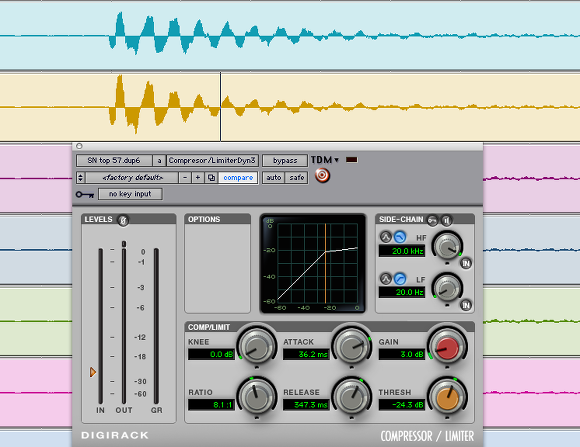Open the TDM format dropdown
This screenshot has width=580, height=447.
tap(324, 160)
